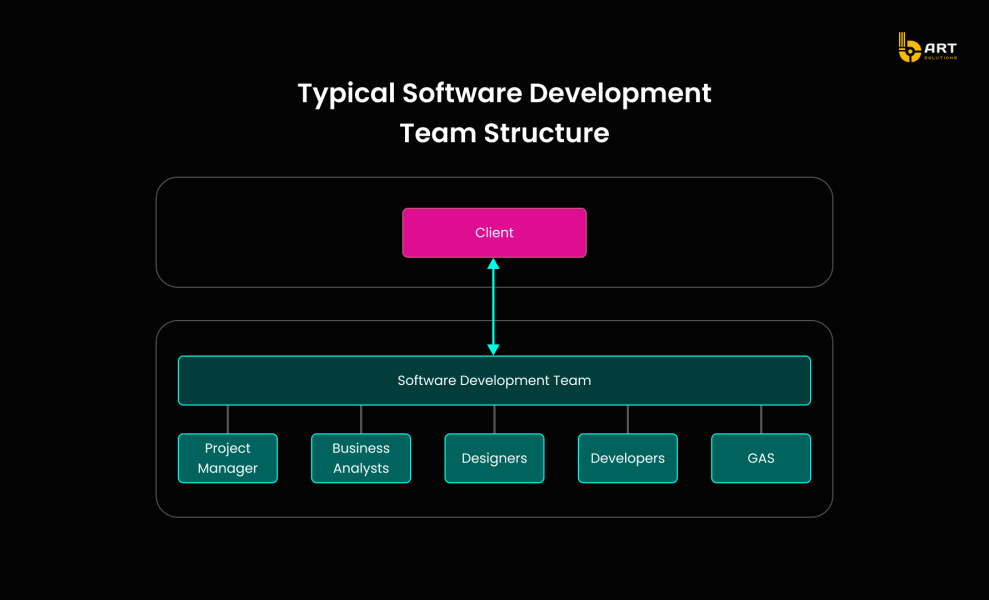Viewport: 989px width, 600px height.
Task: Select the Designers role node
Action: 494,458
